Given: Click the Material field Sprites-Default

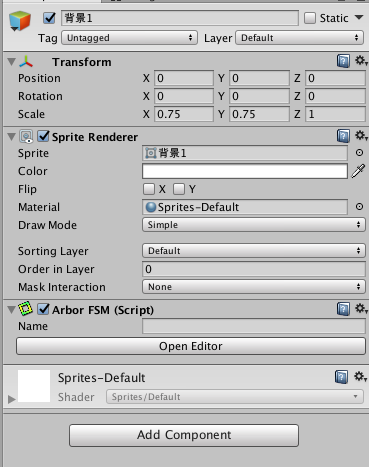Looking at the screenshot, I should (245, 207).
